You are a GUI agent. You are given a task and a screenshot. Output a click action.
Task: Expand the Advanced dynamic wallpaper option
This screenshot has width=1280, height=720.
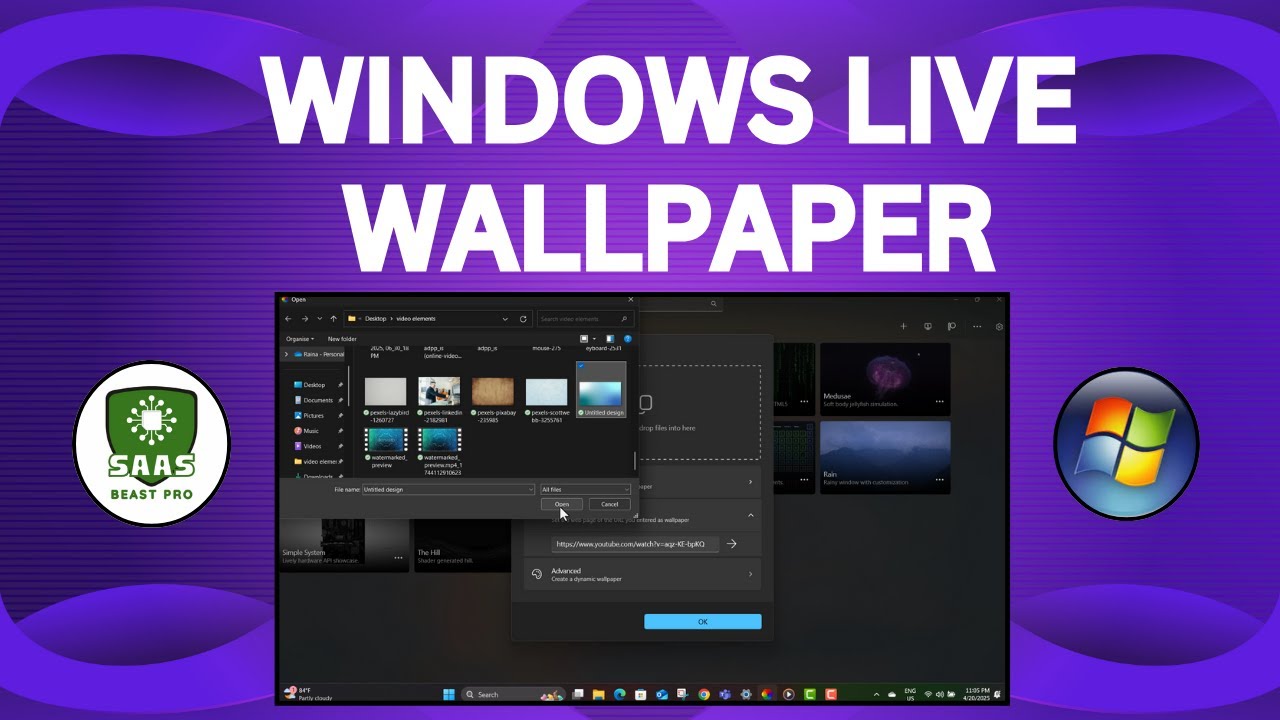(x=643, y=574)
